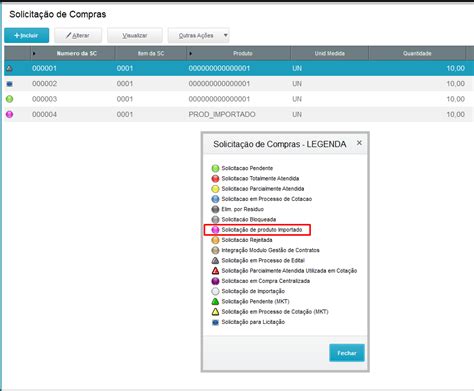Image resolution: width=474 pixels, height=391 pixels.
Task: Click 'Solicitacao Totalmente Atendida' legend text
Action: pos(260,179)
